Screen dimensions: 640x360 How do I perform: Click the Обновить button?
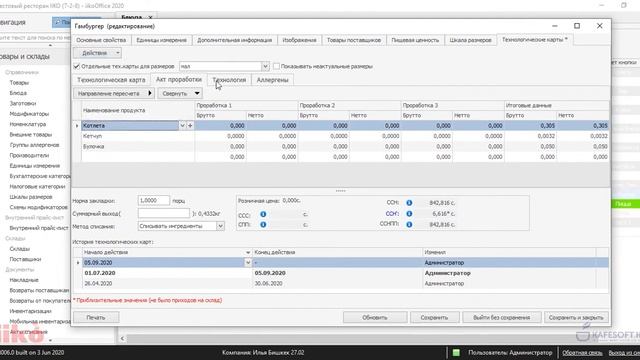[375, 318]
